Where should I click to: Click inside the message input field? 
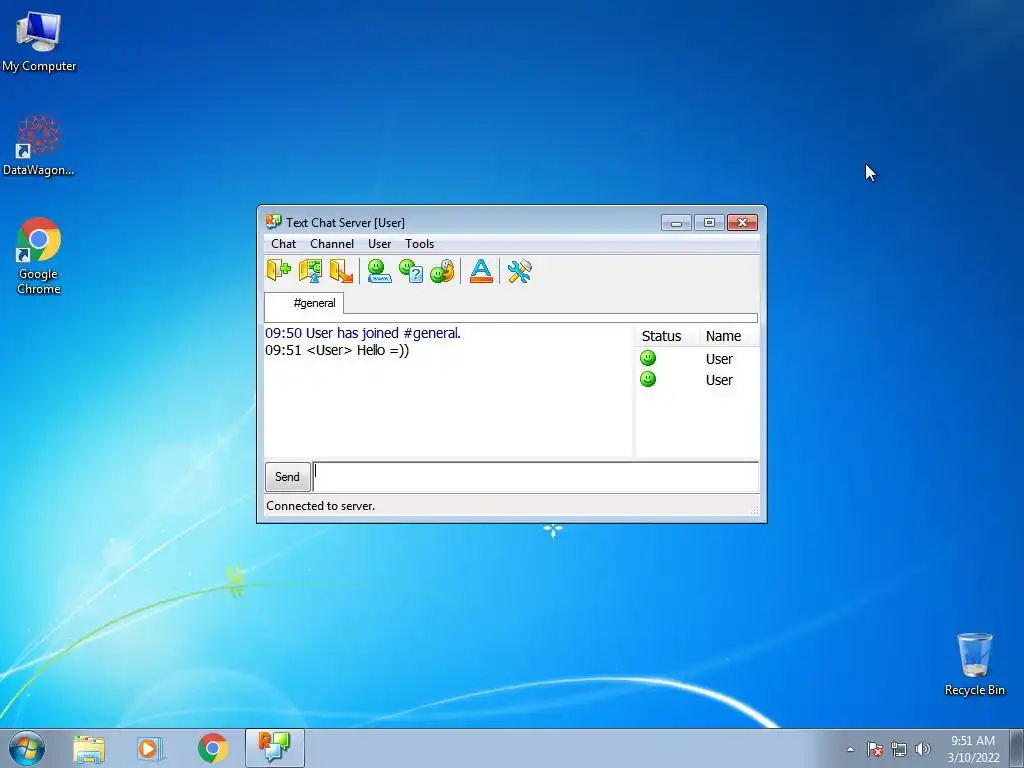point(536,477)
